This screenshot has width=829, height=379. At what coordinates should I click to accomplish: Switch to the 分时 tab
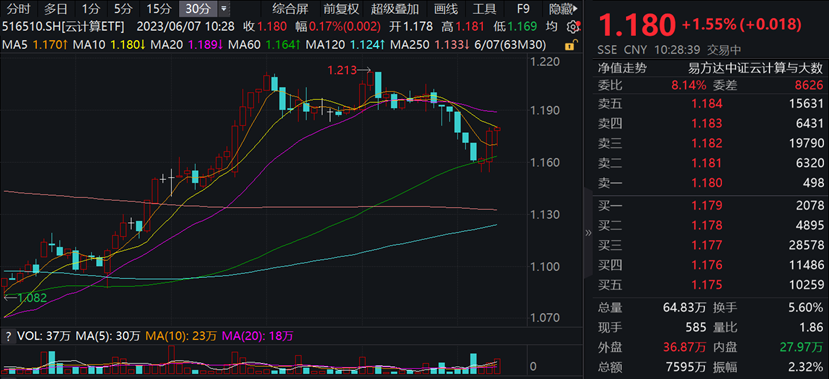[x=20, y=8]
